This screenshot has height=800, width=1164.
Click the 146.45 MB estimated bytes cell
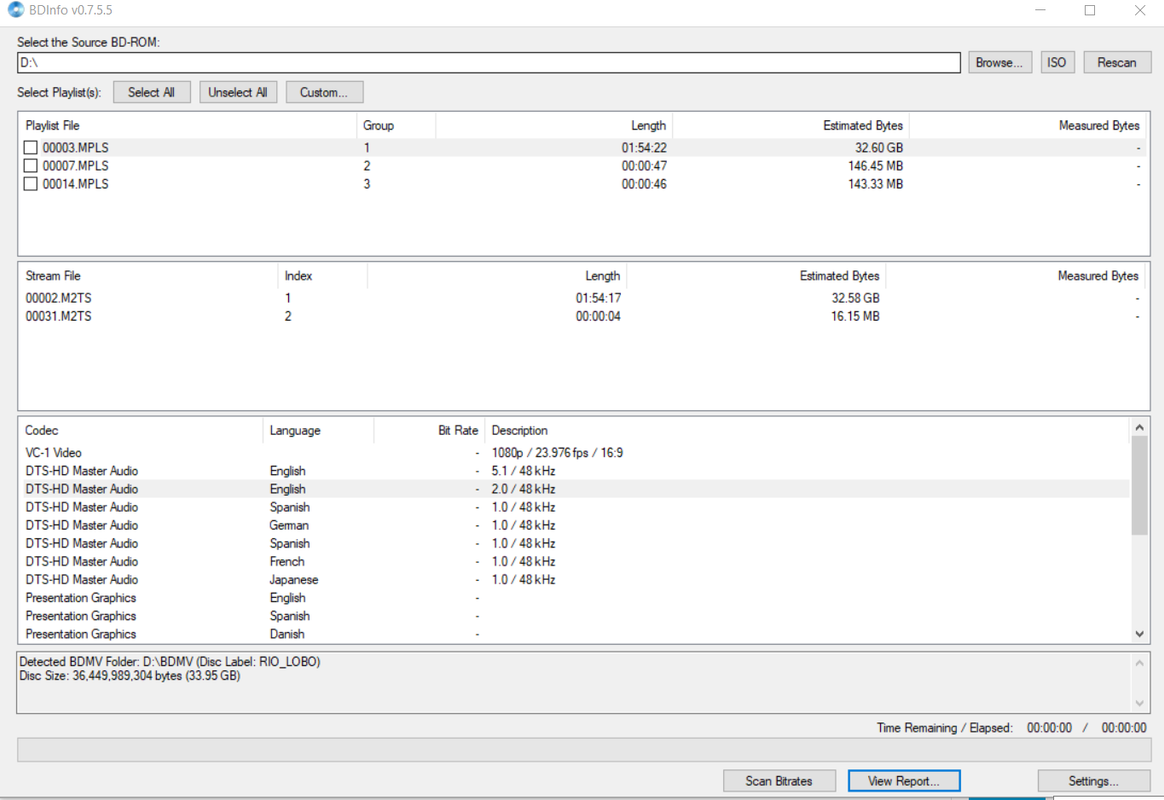(x=875, y=165)
